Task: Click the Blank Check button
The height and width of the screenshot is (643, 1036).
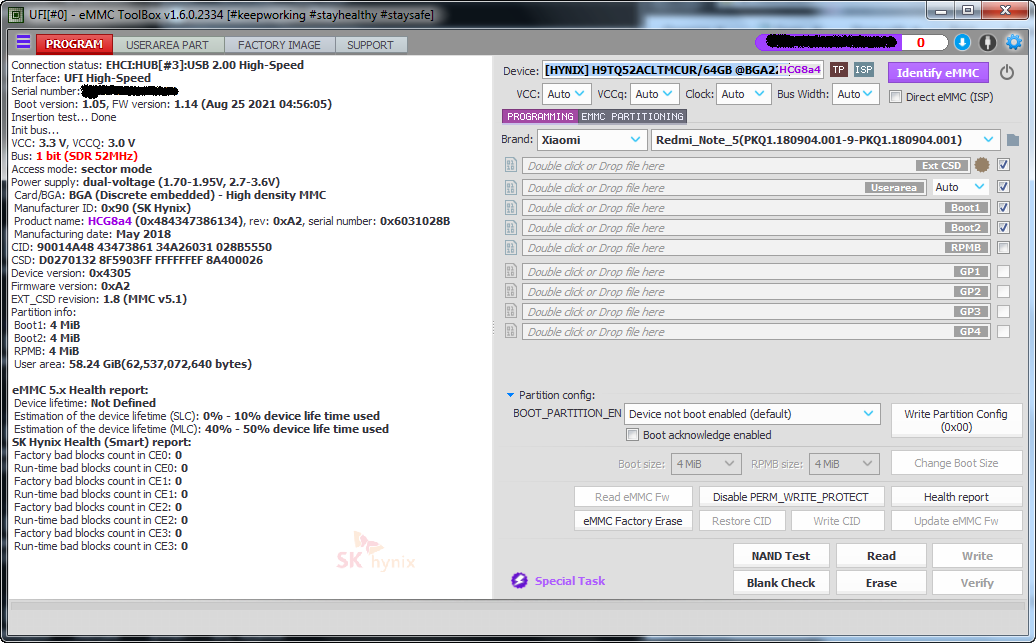Action: [780, 583]
